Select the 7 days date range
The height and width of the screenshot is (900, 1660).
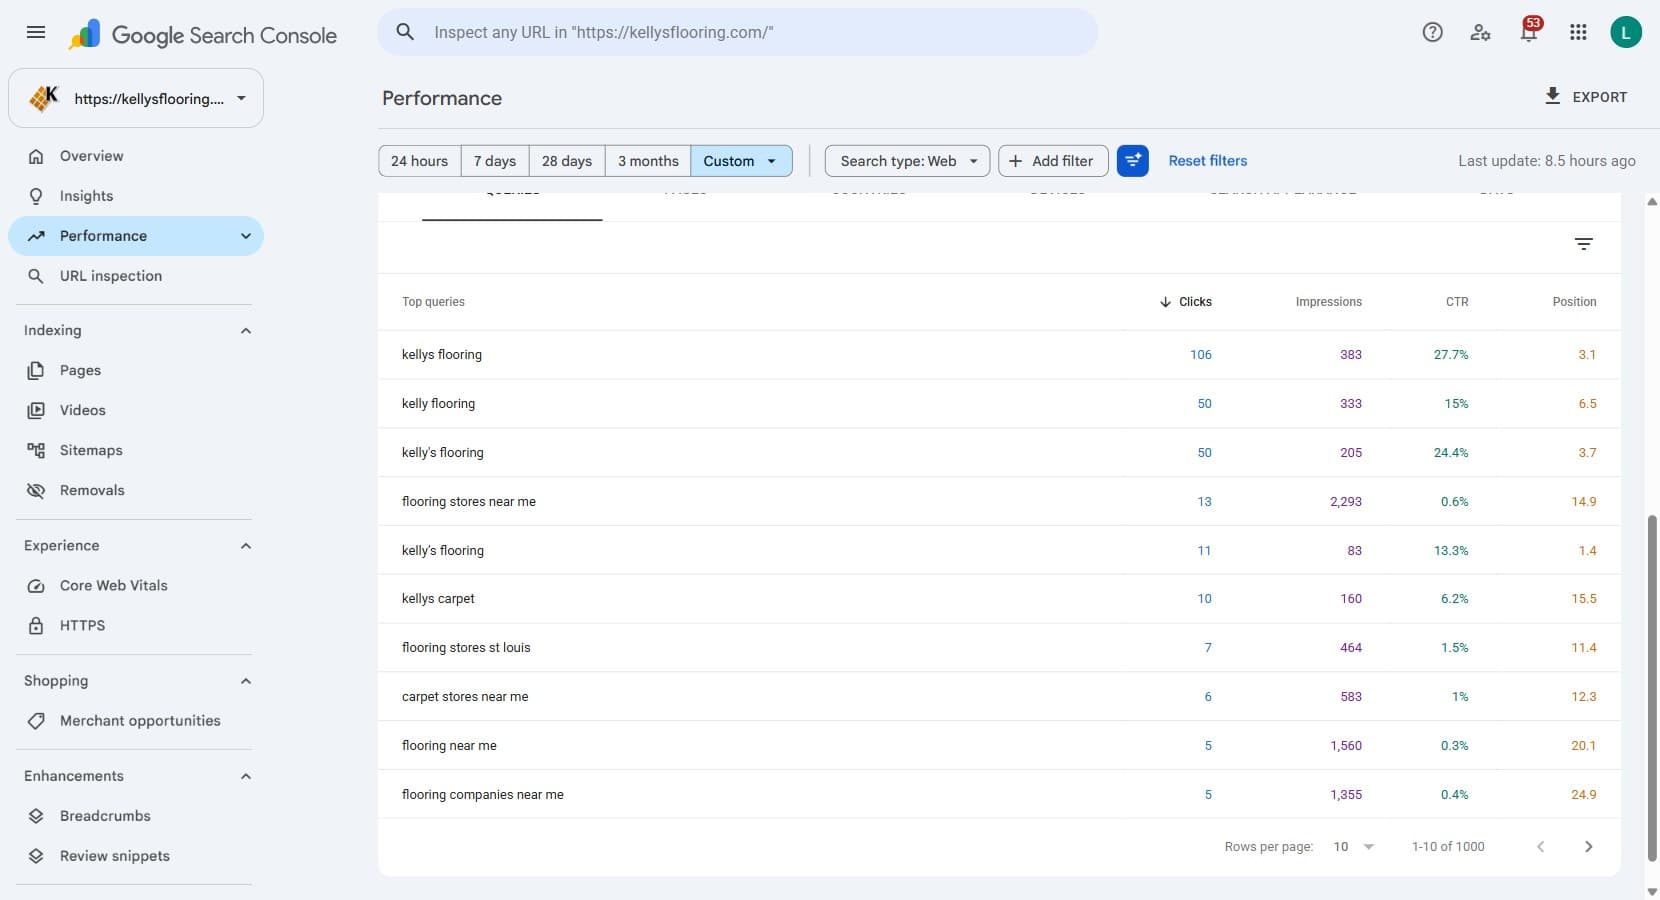(x=495, y=161)
